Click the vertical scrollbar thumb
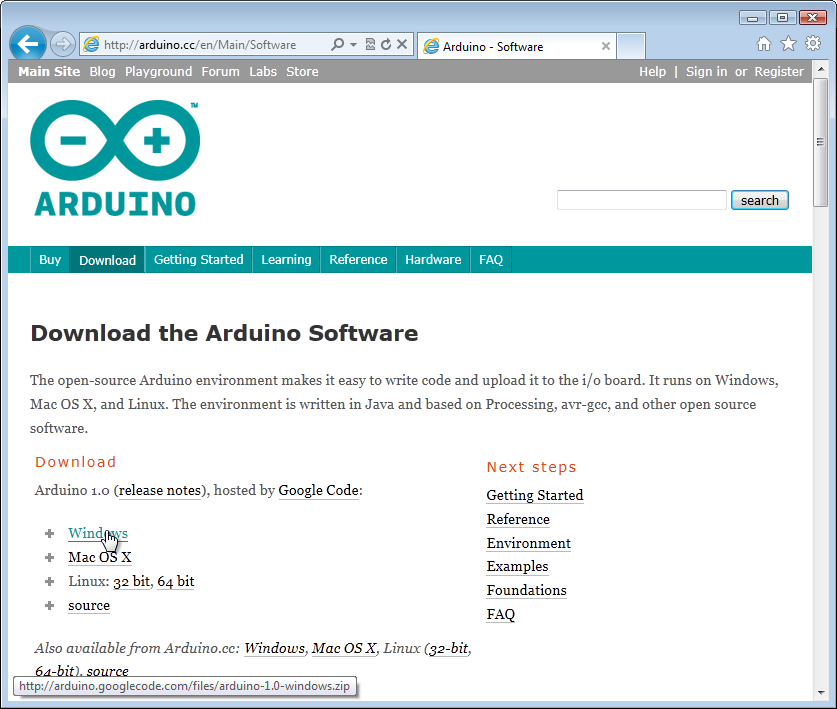The image size is (837, 709). click(820, 142)
